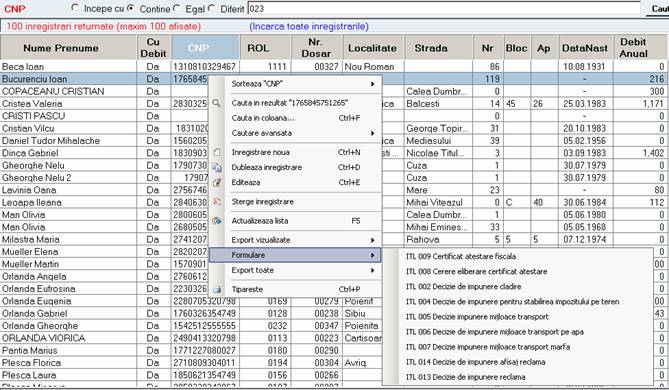Choose Editeaza from context menu
This screenshot has height=390, width=669.
tap(295, 182)
